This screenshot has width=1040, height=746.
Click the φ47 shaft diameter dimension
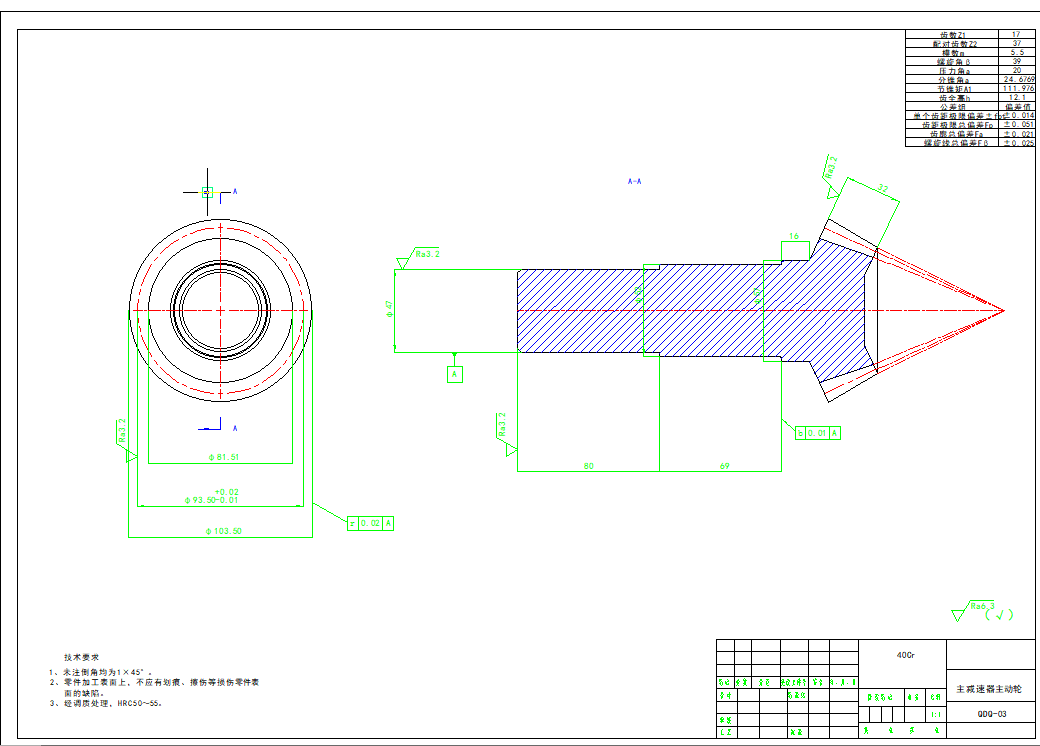[x=389, y=310]
